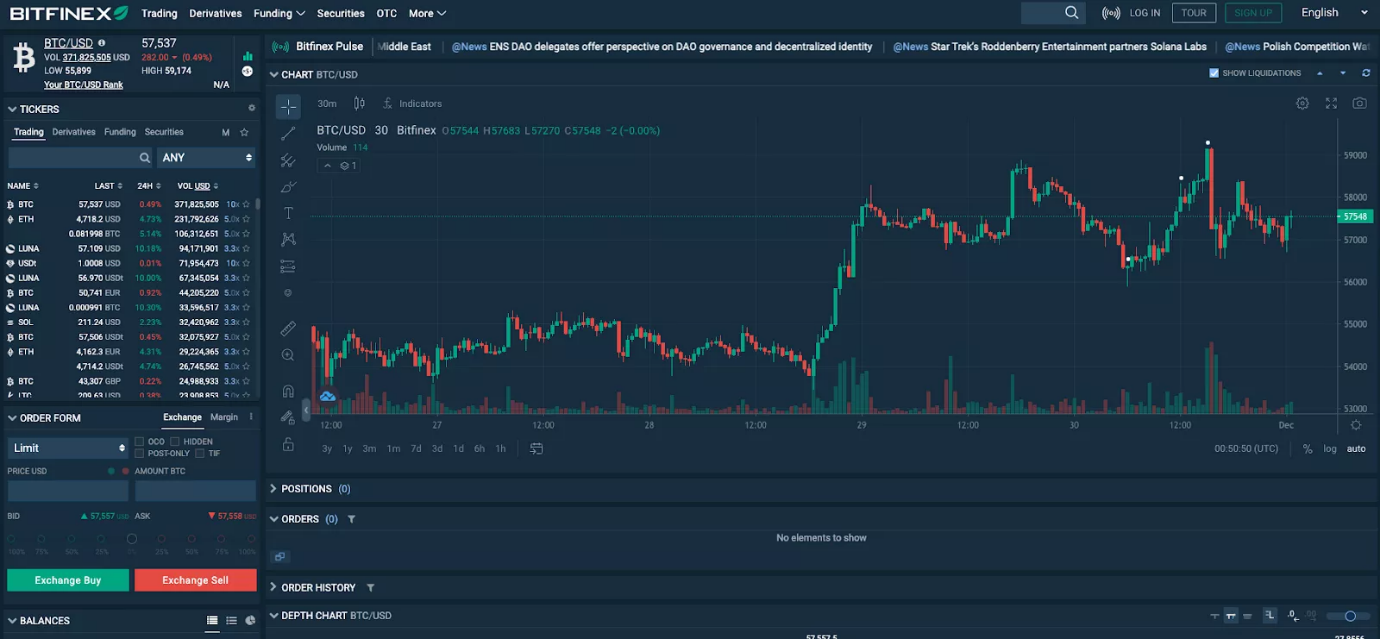Open the go-to-date calendar icon below chart
Viewport: 1380px width, 639px height.
click(536, 448)
